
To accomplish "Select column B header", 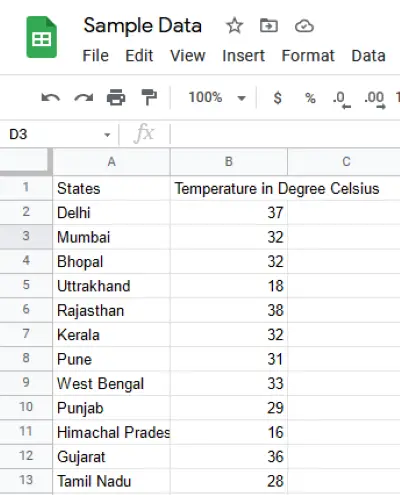I will [229, 162].
